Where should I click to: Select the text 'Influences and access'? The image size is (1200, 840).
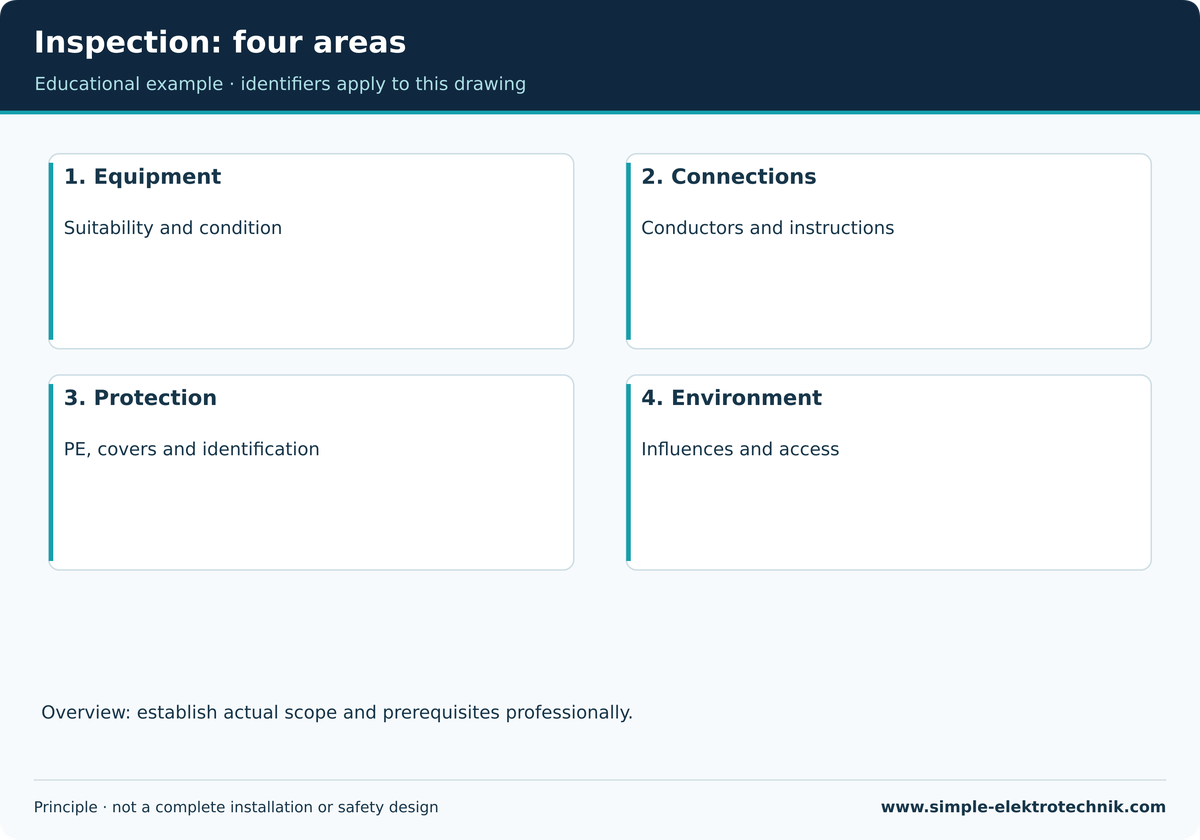pos(740,450)
